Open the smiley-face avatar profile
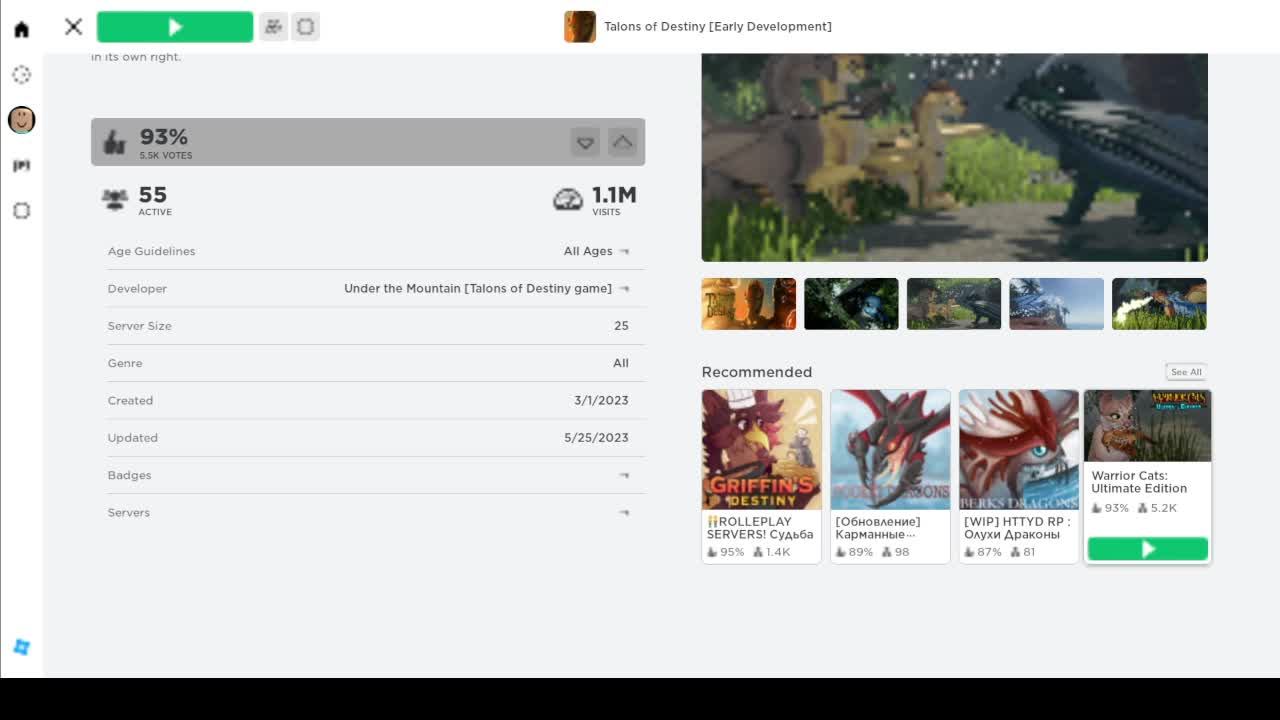This screenshot has height=720, width=1280. 21,120
